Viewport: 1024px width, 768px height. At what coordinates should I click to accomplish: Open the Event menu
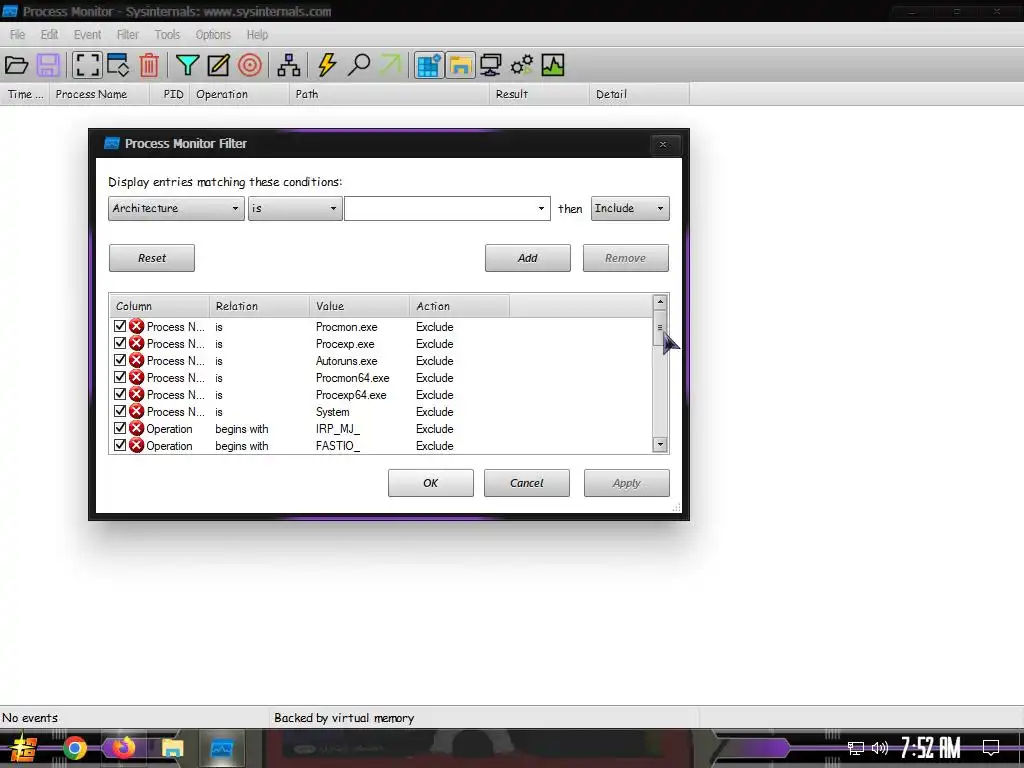coord(87,35)
